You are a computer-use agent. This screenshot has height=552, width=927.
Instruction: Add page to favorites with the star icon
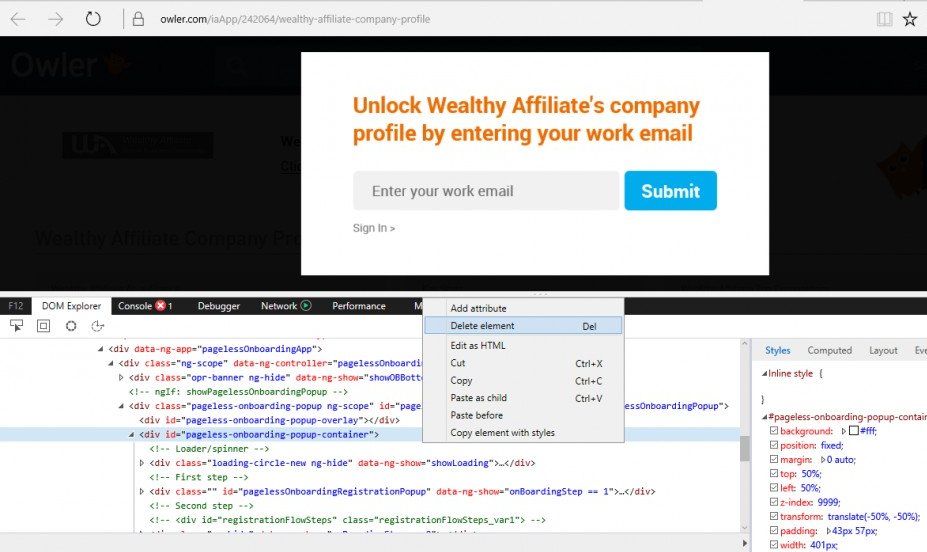pyautogui.click(x=910, y=19)
